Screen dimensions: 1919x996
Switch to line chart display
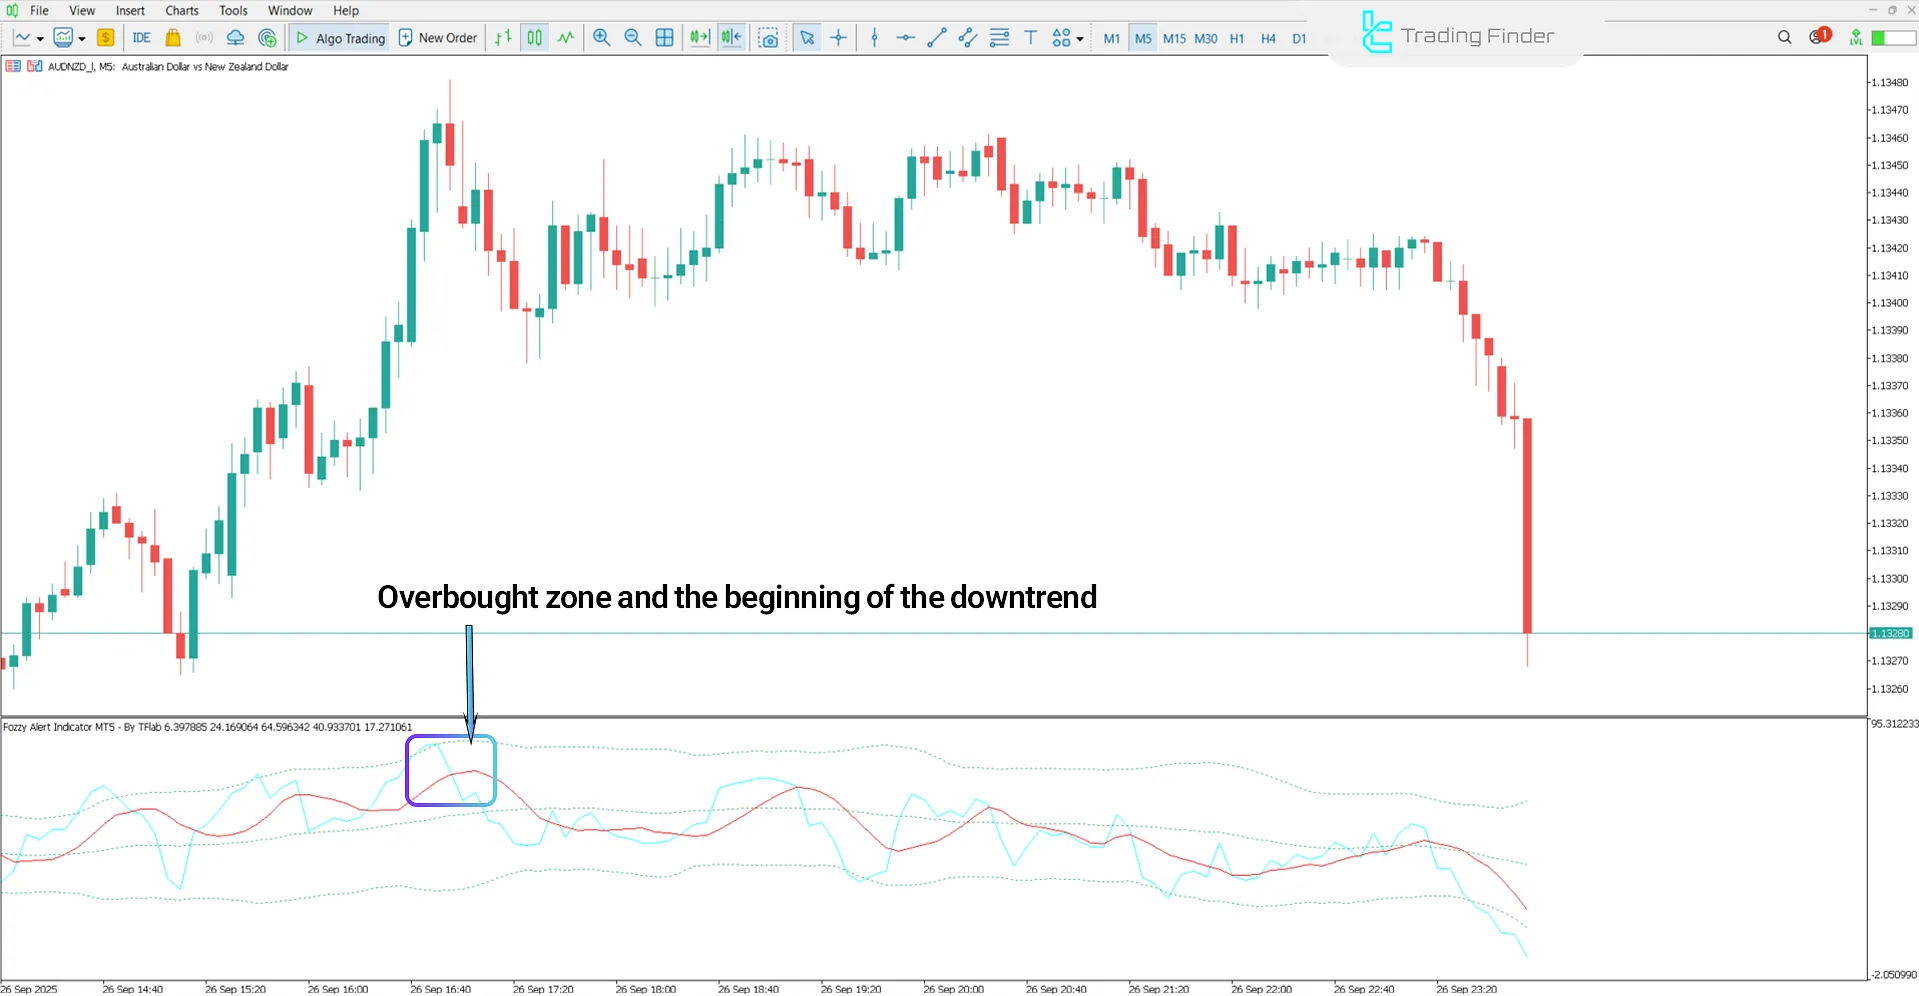(x=566, y=37)
